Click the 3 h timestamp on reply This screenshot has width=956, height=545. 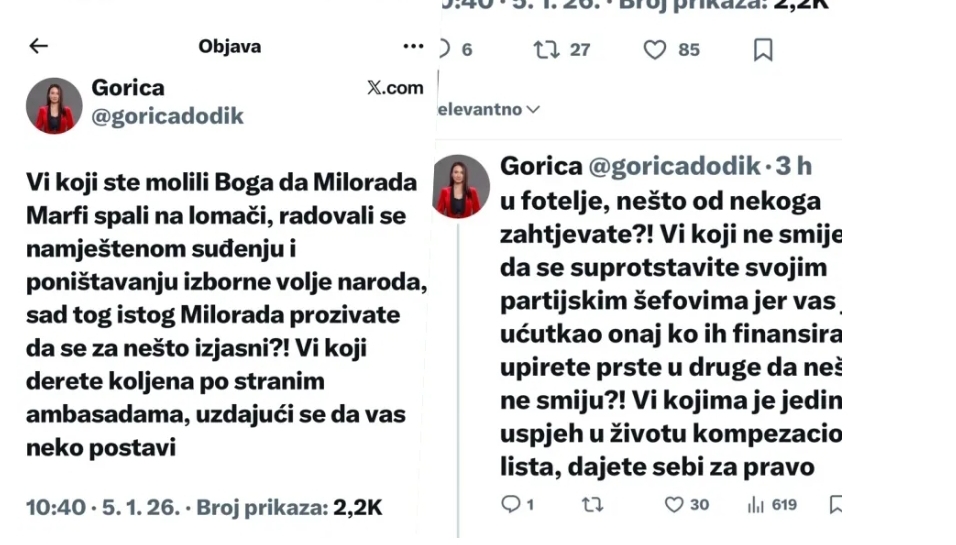796,166
